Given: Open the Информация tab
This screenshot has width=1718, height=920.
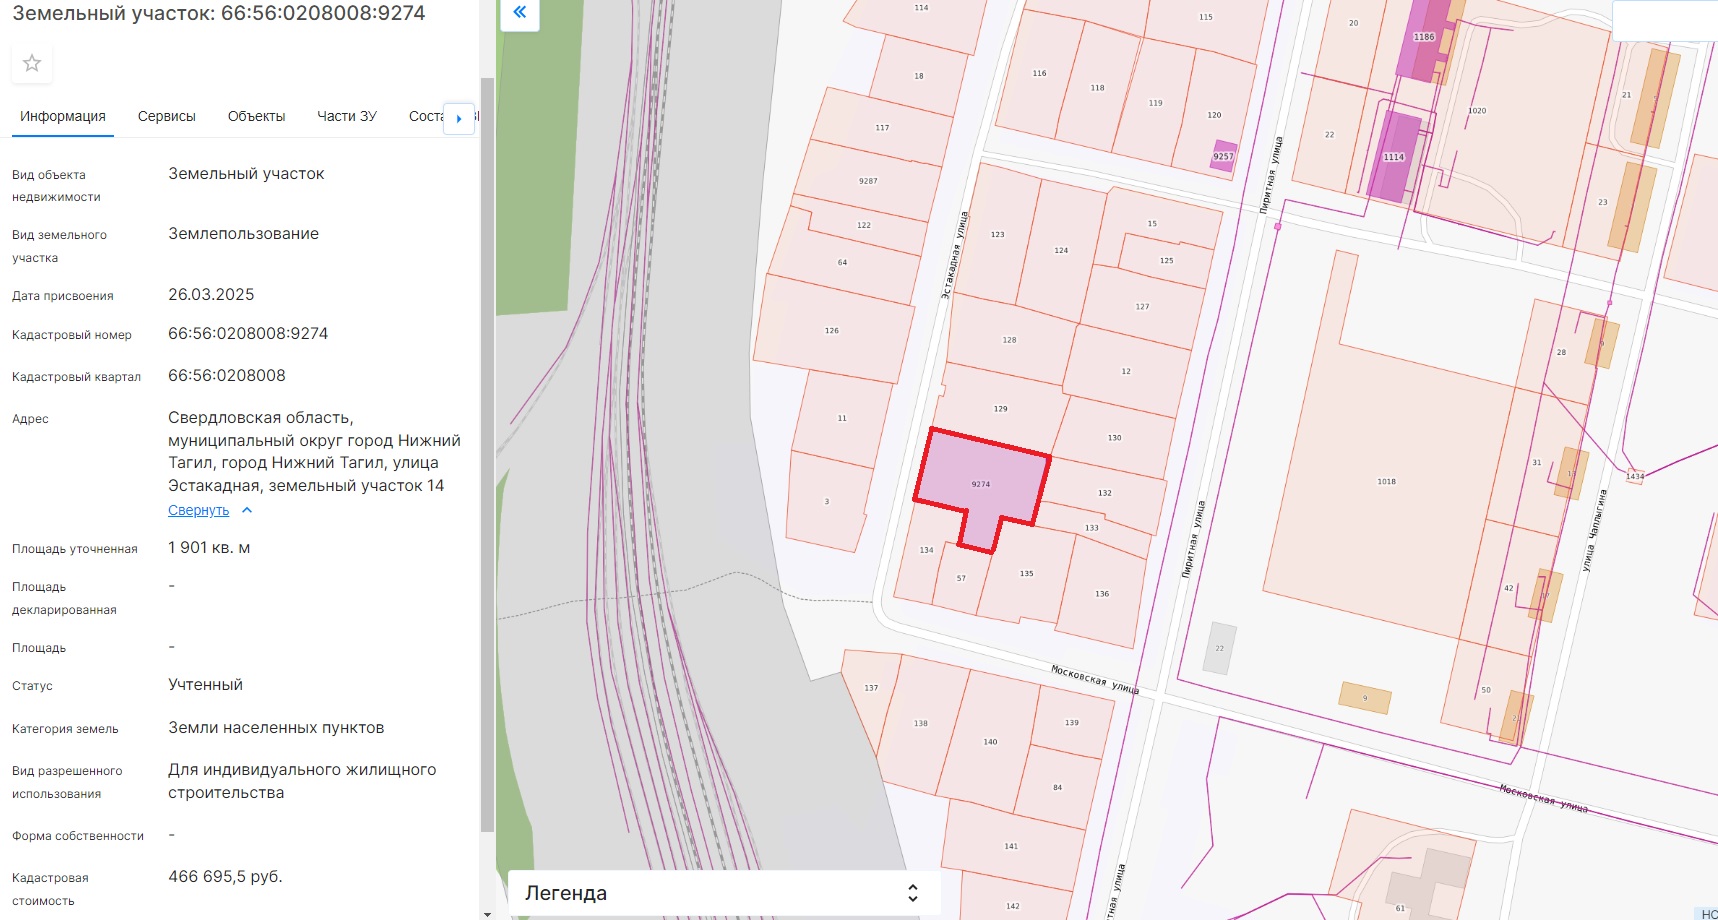Looking at the screenshot, I should coord(62,116).
